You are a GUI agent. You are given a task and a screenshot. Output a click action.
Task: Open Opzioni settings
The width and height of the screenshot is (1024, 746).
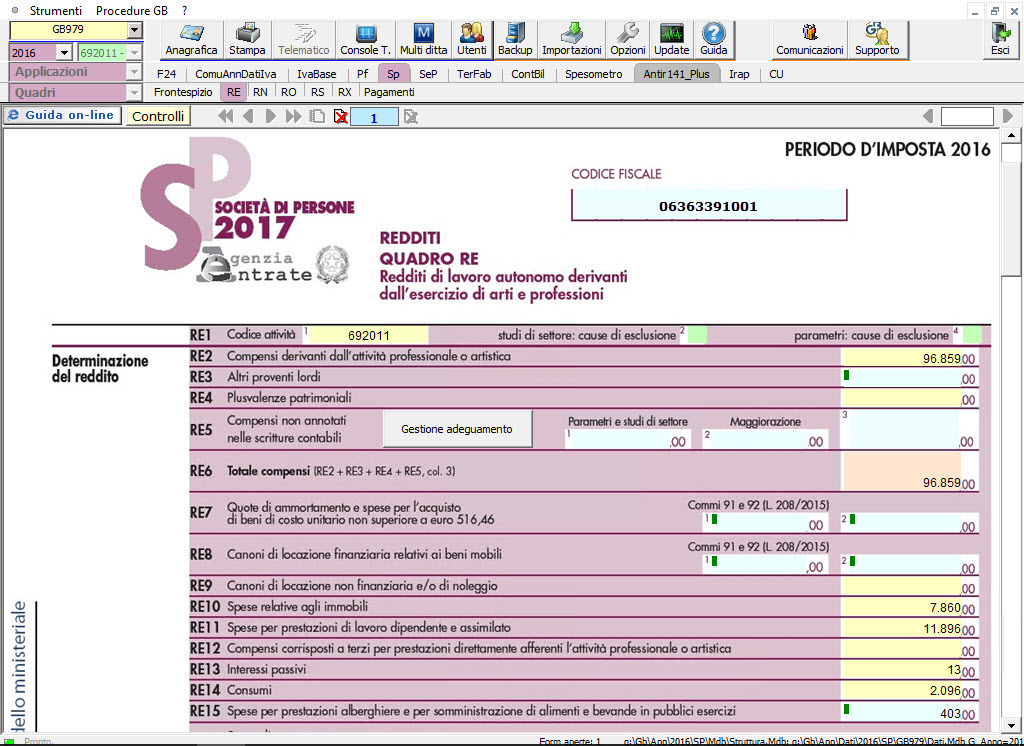click(x=628, y=39)
